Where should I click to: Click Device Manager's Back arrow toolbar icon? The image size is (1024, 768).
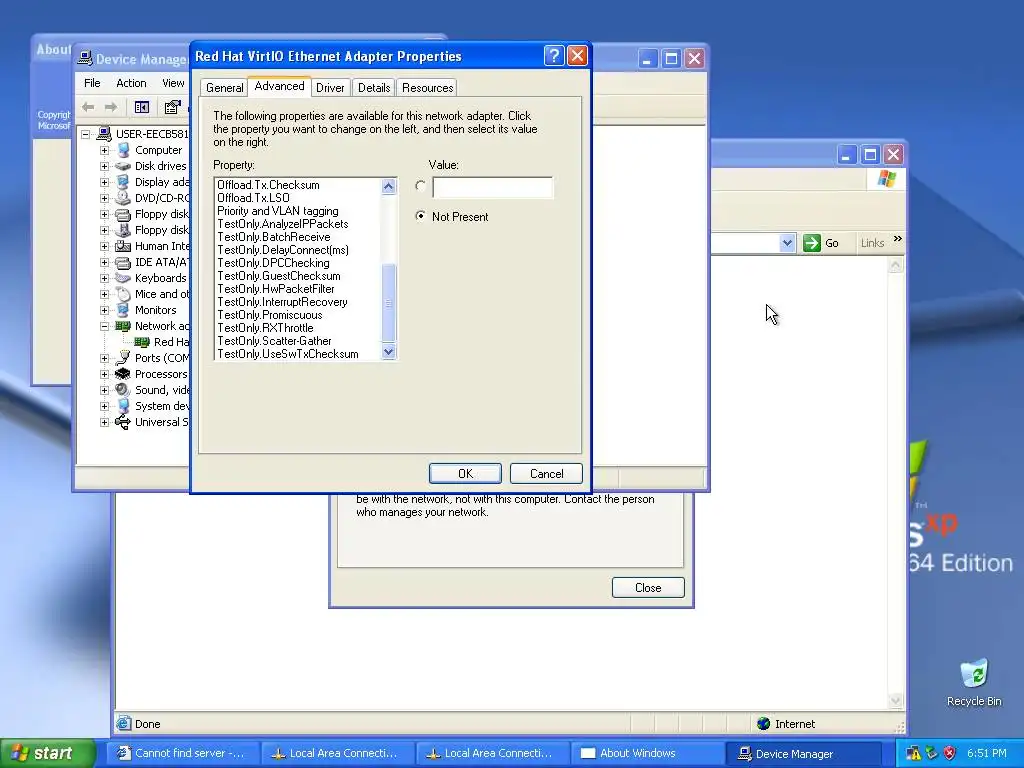pos(88,107)
